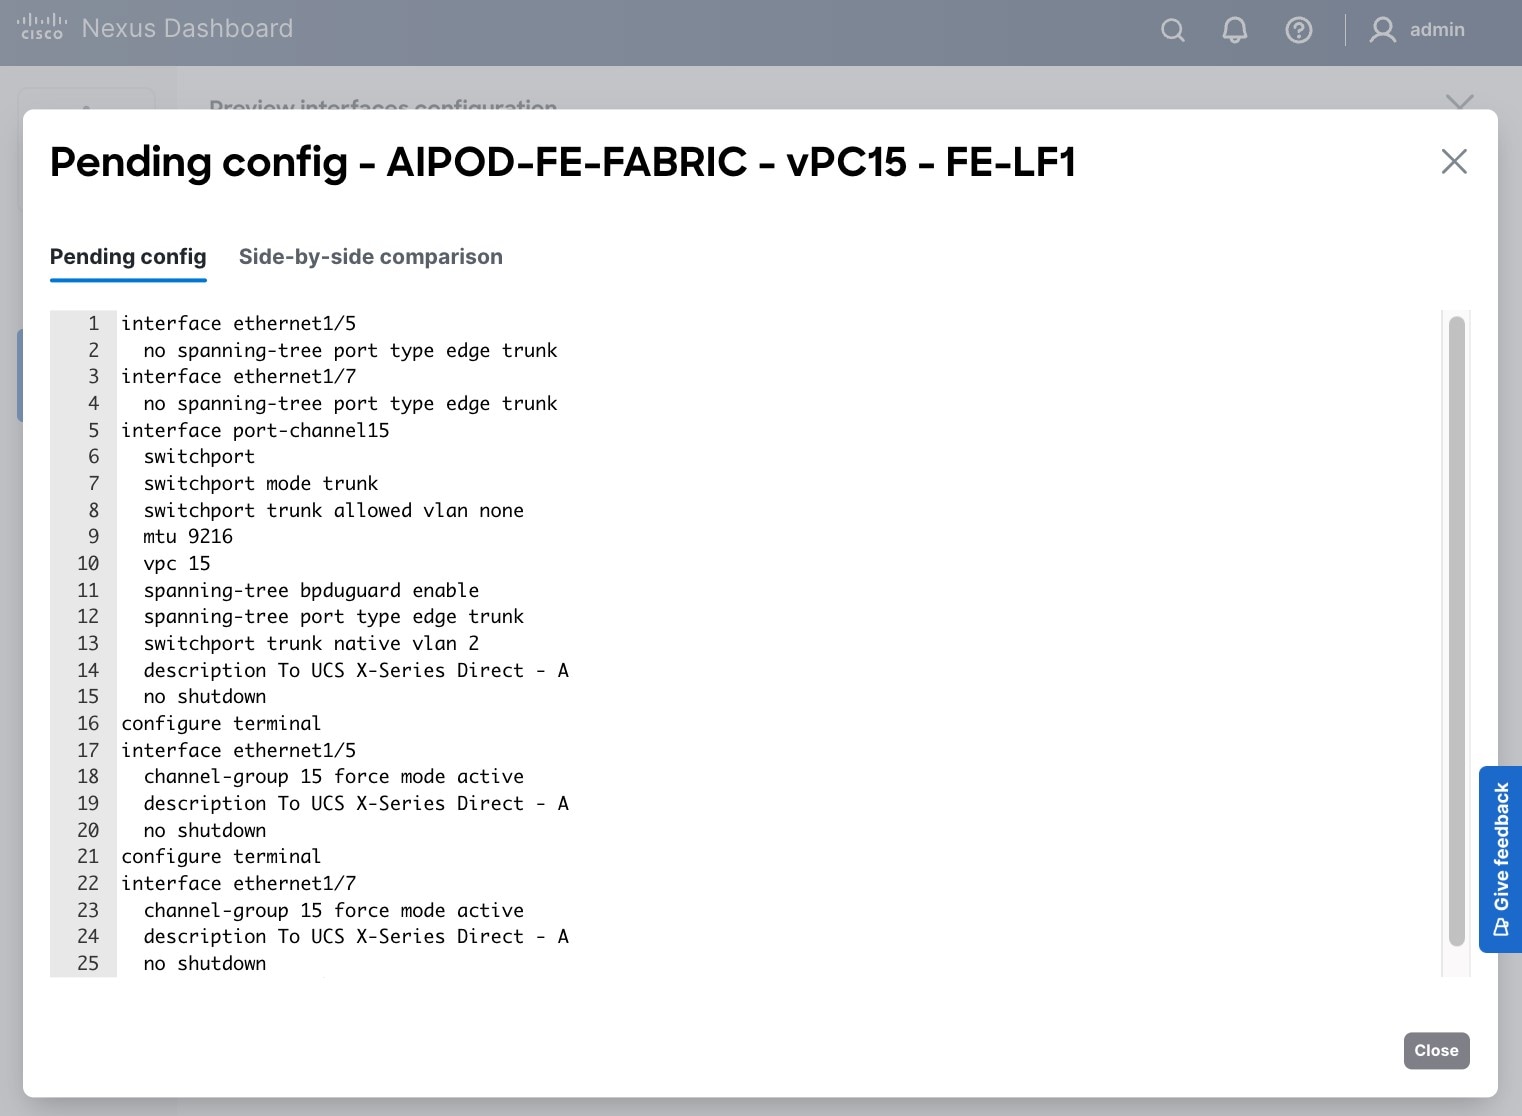Click the Close button
The width and height of the screenshot is (1522, 1116).
click(x=1436, y=1050)
